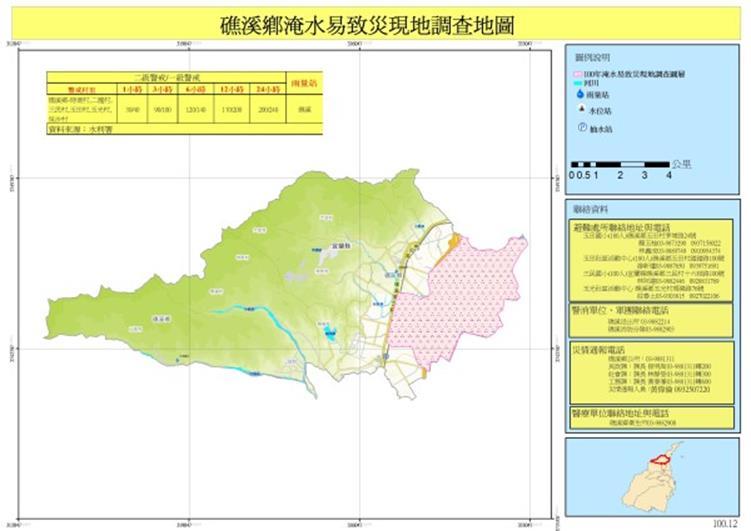Select the 24小時 column header

267,90
